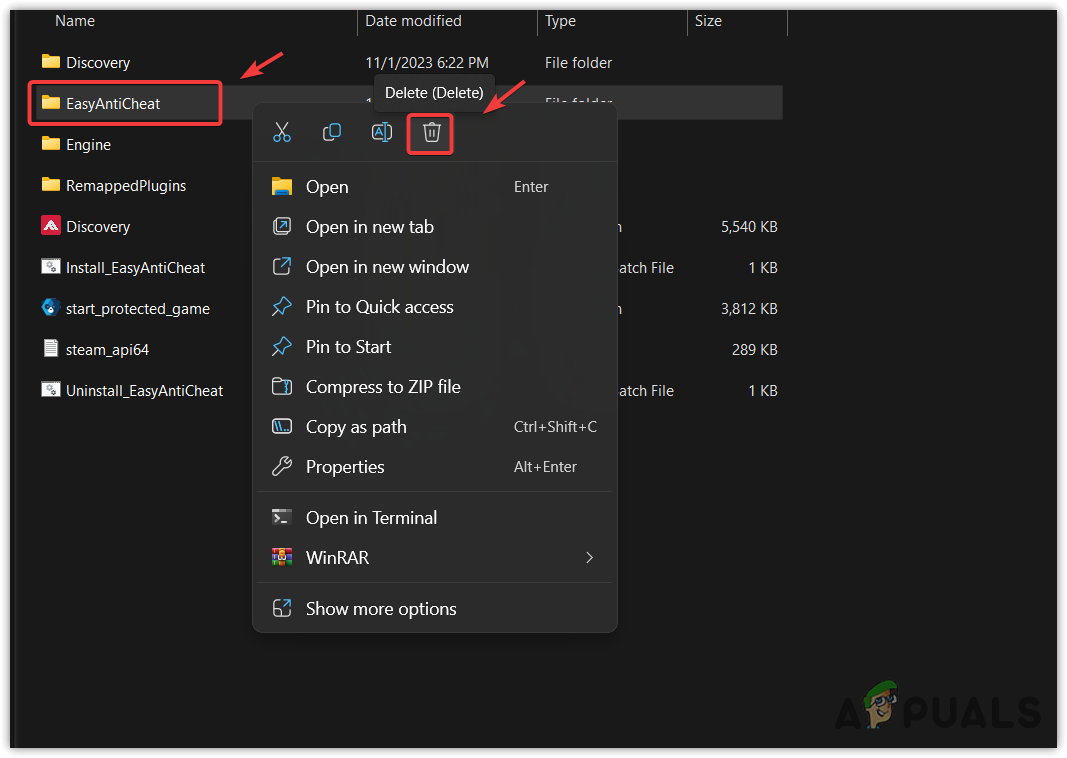Click the 5,540 KB size value
1067x758 pixels.
pos(749,227)
